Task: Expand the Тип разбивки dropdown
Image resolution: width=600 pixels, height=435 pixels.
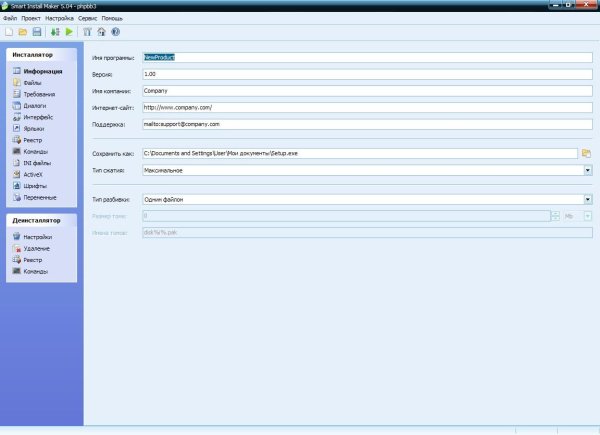Action: (588, 199)
